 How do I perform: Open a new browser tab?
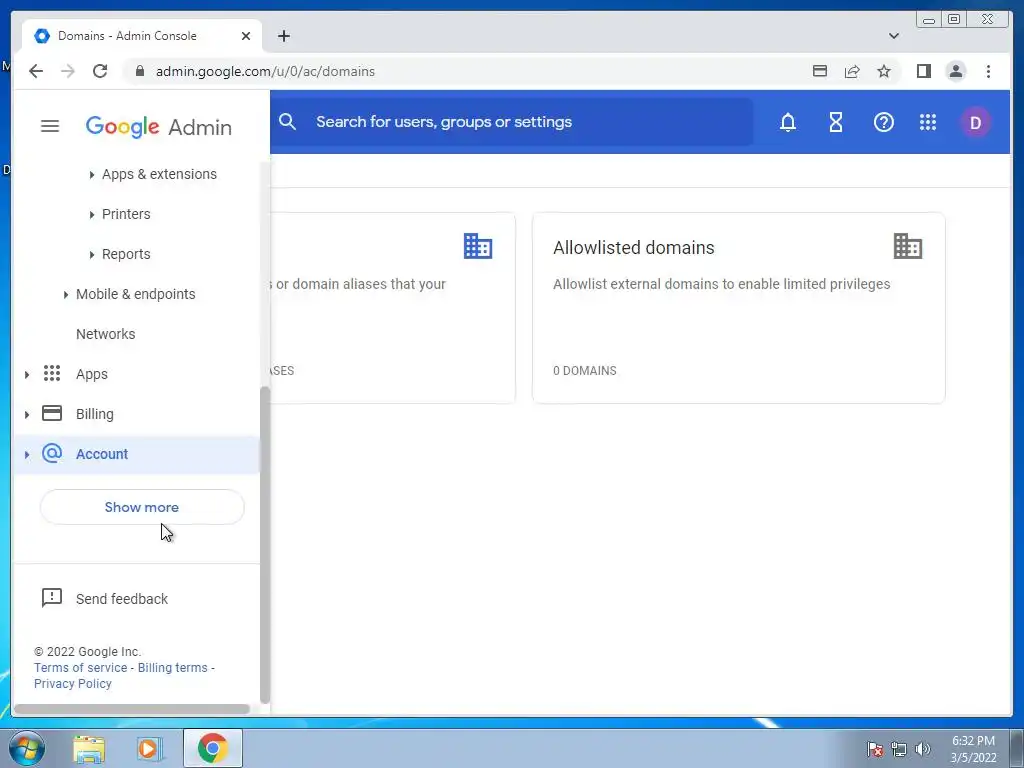tap(283, 36)
